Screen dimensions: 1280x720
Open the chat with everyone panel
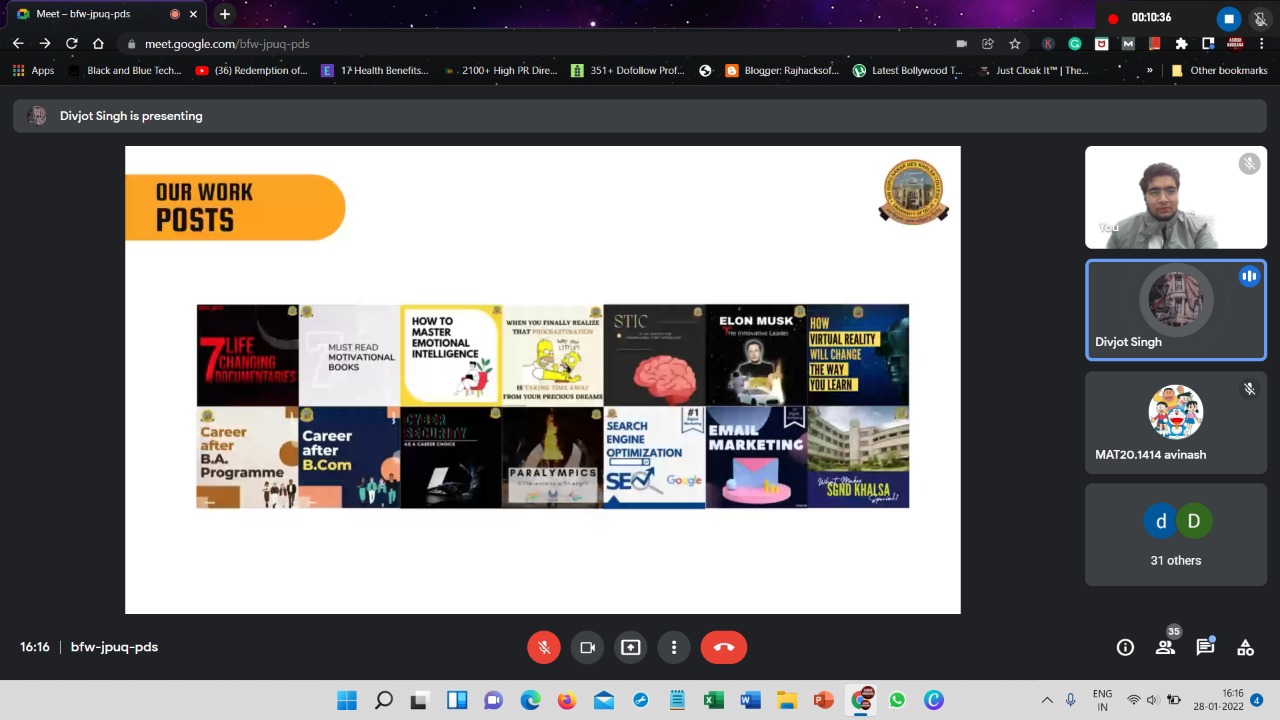(1205, 647)
